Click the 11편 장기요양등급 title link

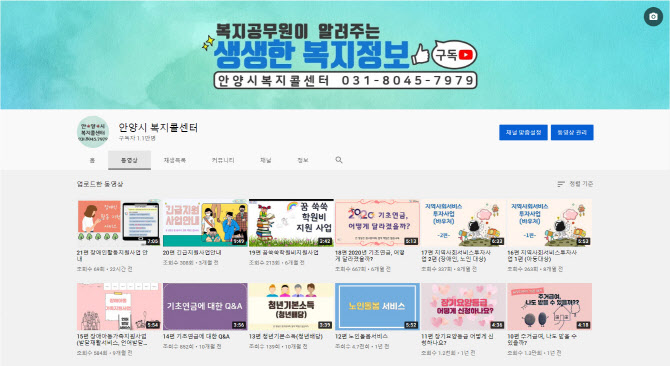pos(457,339)
